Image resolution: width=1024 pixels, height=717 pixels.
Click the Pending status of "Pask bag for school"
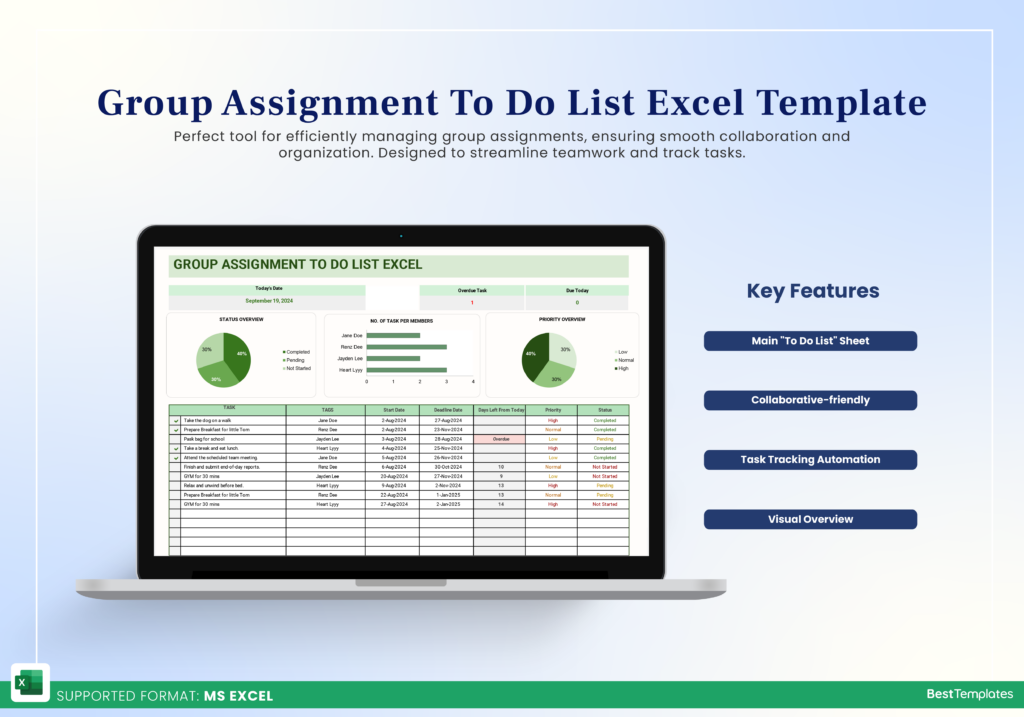pyautogui.click(x=603, y=439)
